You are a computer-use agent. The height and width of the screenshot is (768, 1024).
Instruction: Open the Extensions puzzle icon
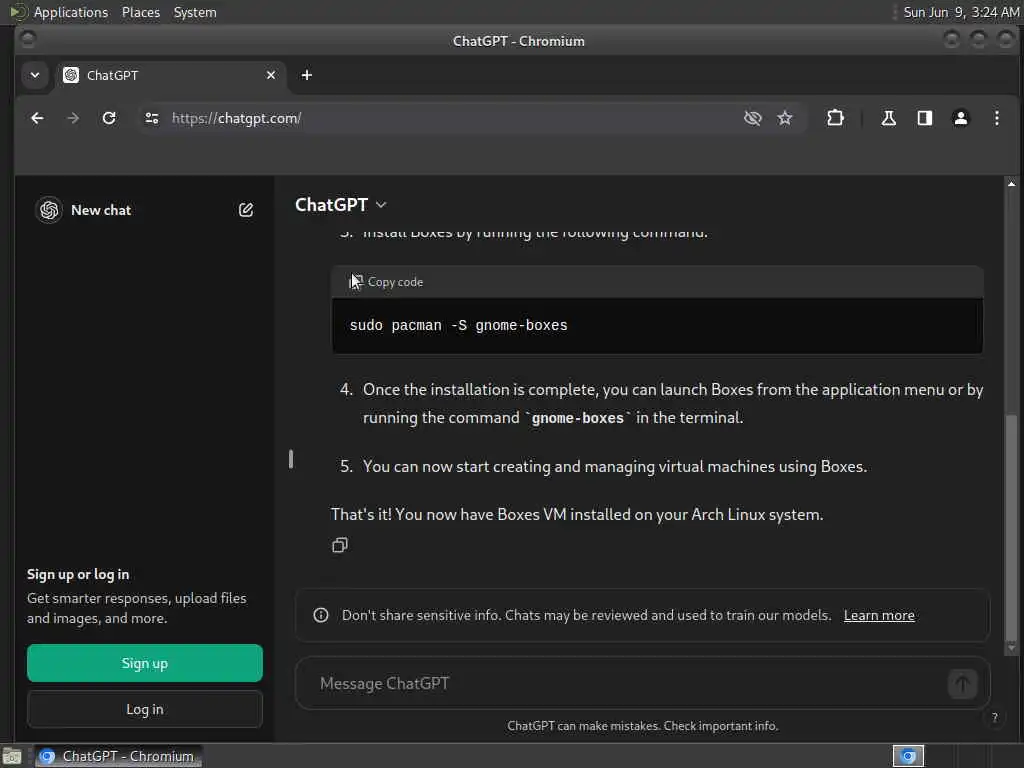point(835,118)
